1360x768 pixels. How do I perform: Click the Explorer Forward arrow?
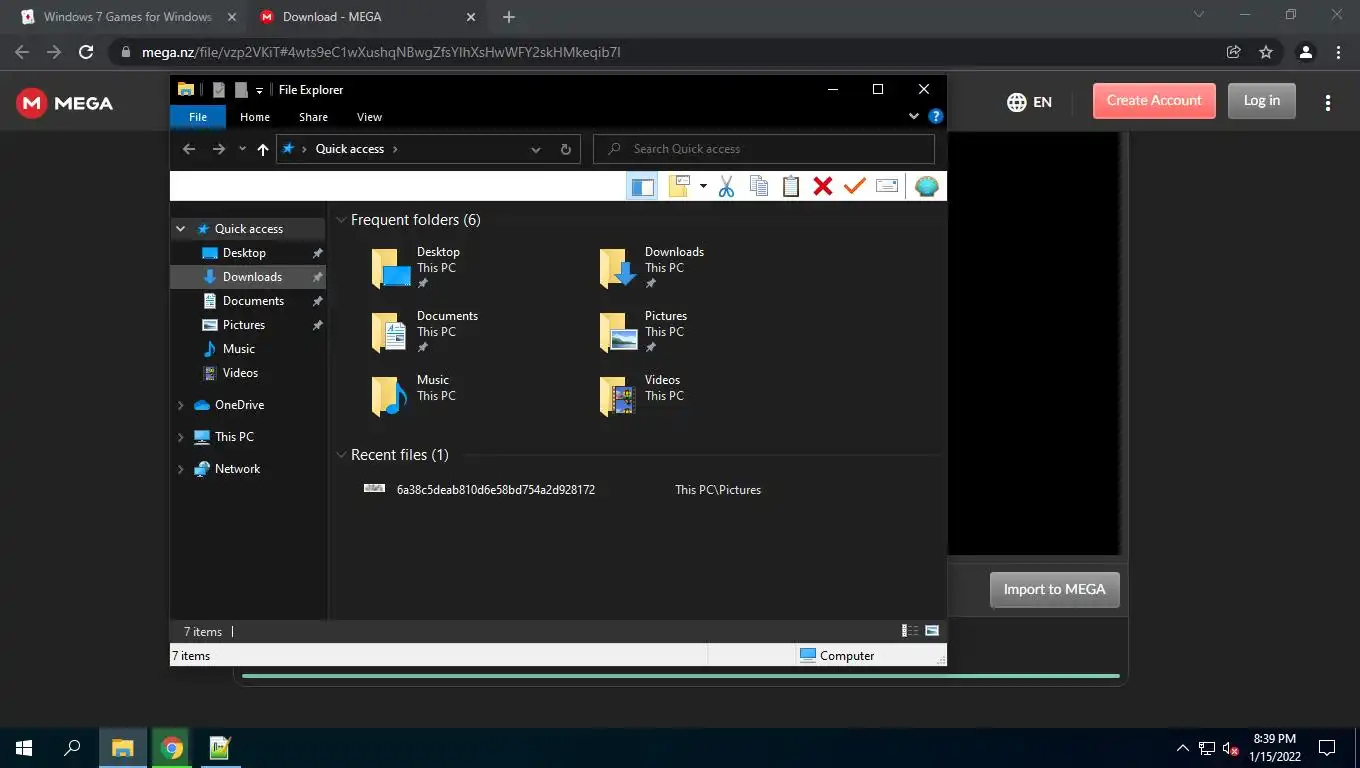pos(219,149)
